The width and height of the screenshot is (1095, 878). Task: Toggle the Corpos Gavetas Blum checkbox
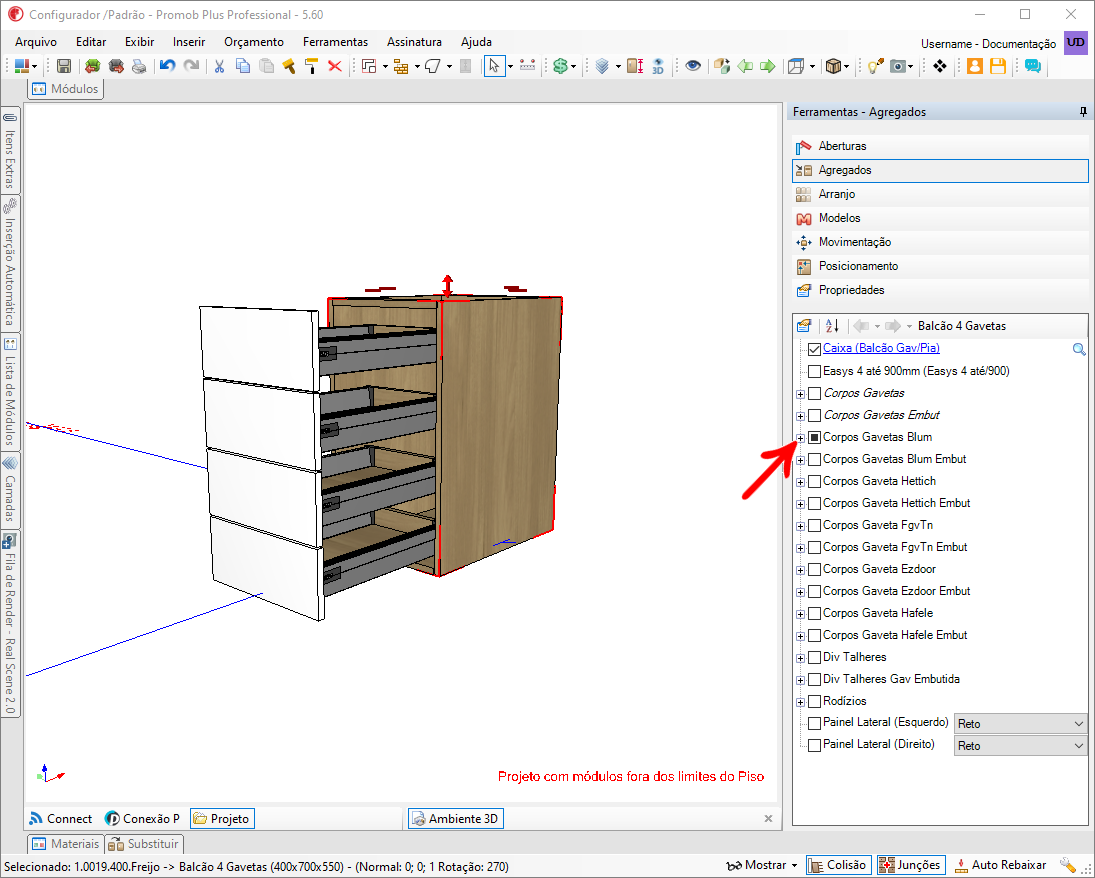(x=814, y=437)
